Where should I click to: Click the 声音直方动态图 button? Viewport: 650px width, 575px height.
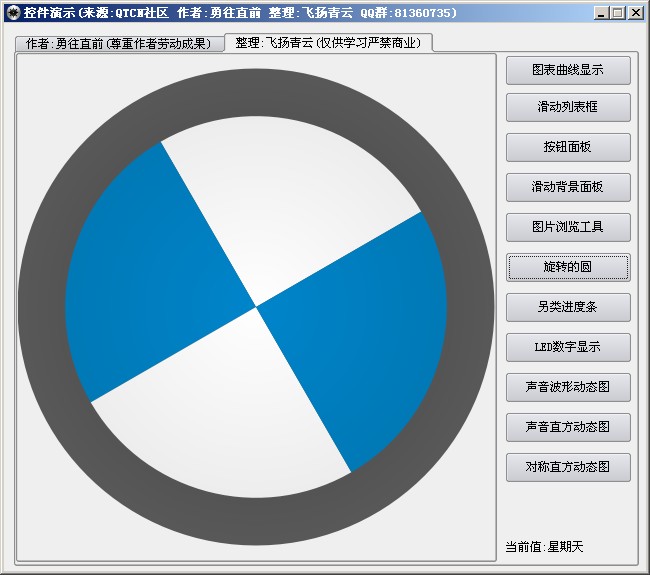(568, 427)
